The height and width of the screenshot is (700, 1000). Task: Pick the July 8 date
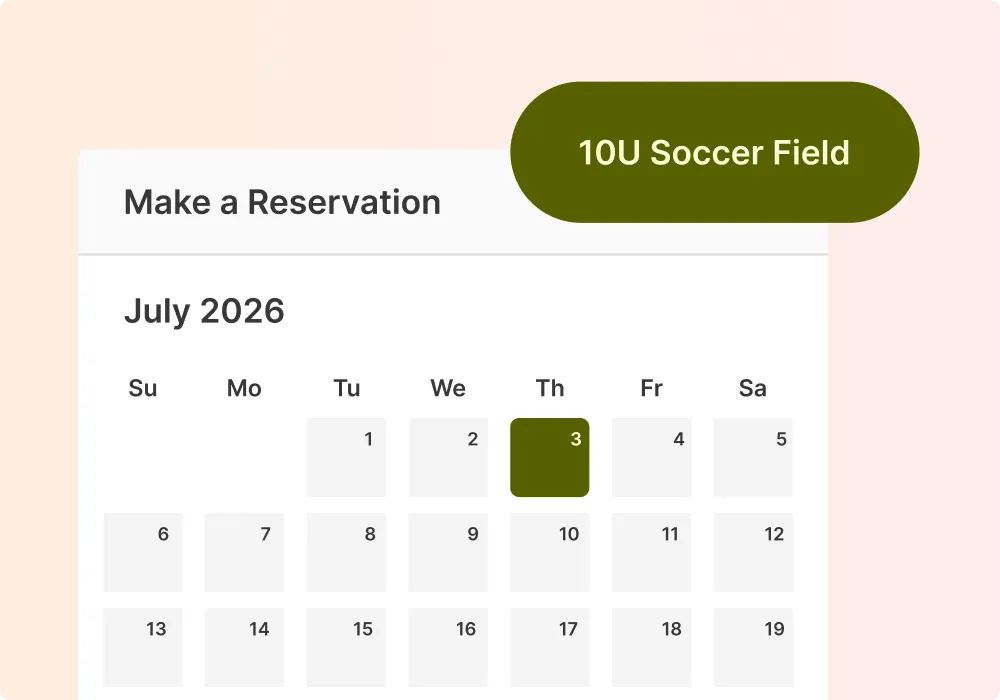pos(346,552)
